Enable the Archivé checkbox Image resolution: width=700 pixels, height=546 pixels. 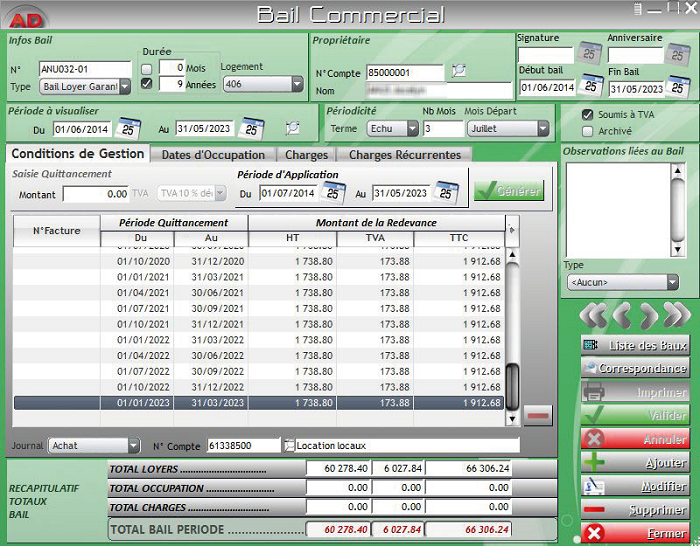pyautogui.click(x=588, y=131)
